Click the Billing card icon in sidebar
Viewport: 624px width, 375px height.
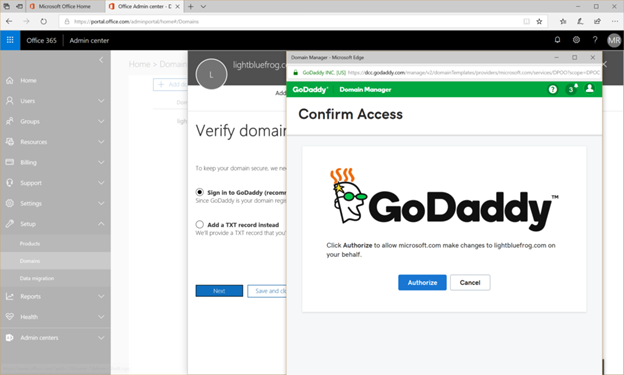pos(10,162)
